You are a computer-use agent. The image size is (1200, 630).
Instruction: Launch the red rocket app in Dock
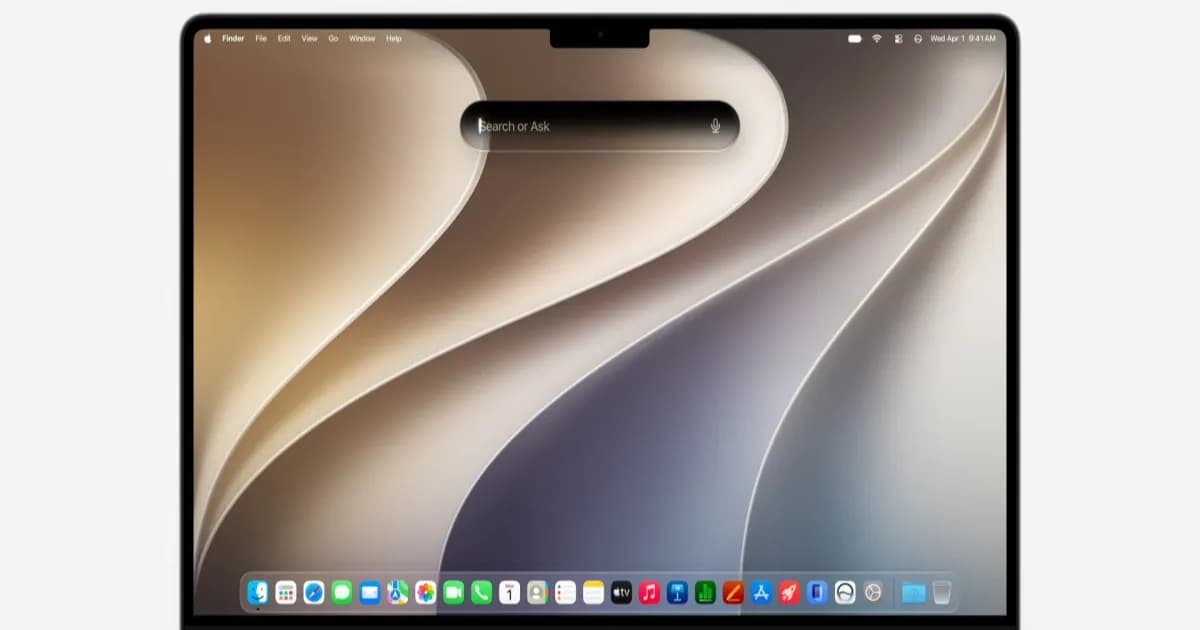pos(790,592)
